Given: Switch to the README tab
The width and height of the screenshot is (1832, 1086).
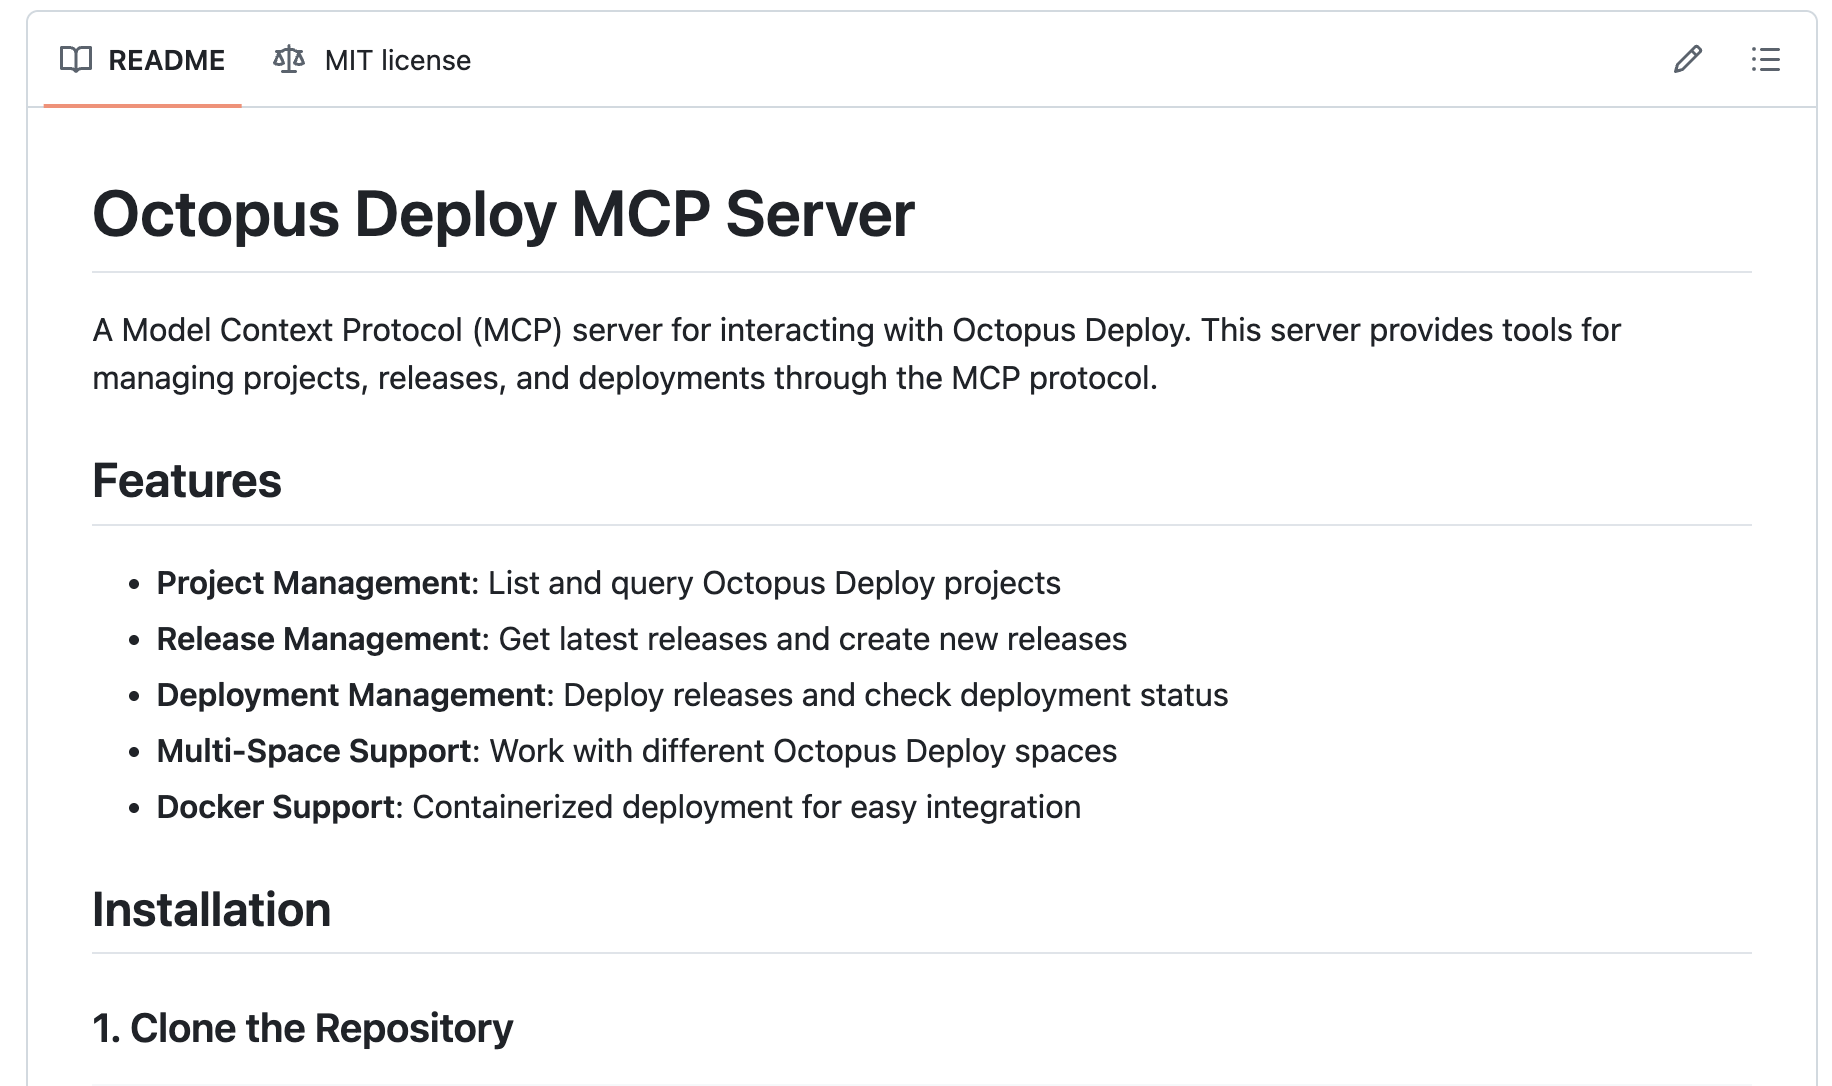Looking at the screenshot, I should pyautogui.click(x=167, y=60).
